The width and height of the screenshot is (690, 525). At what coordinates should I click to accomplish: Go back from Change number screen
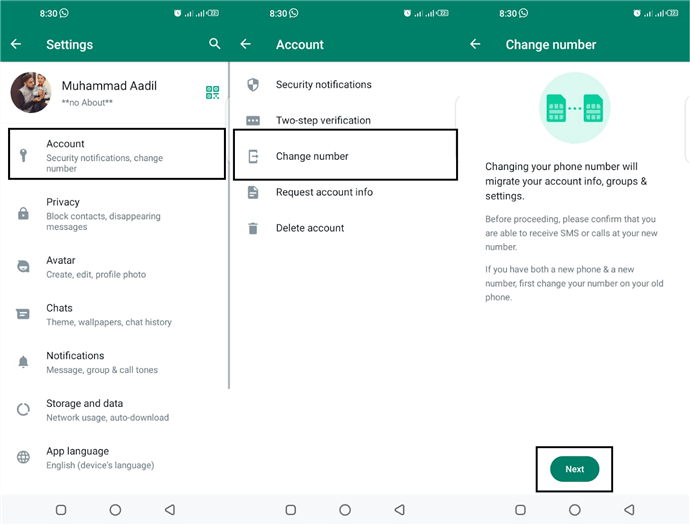tap(475, 44)
